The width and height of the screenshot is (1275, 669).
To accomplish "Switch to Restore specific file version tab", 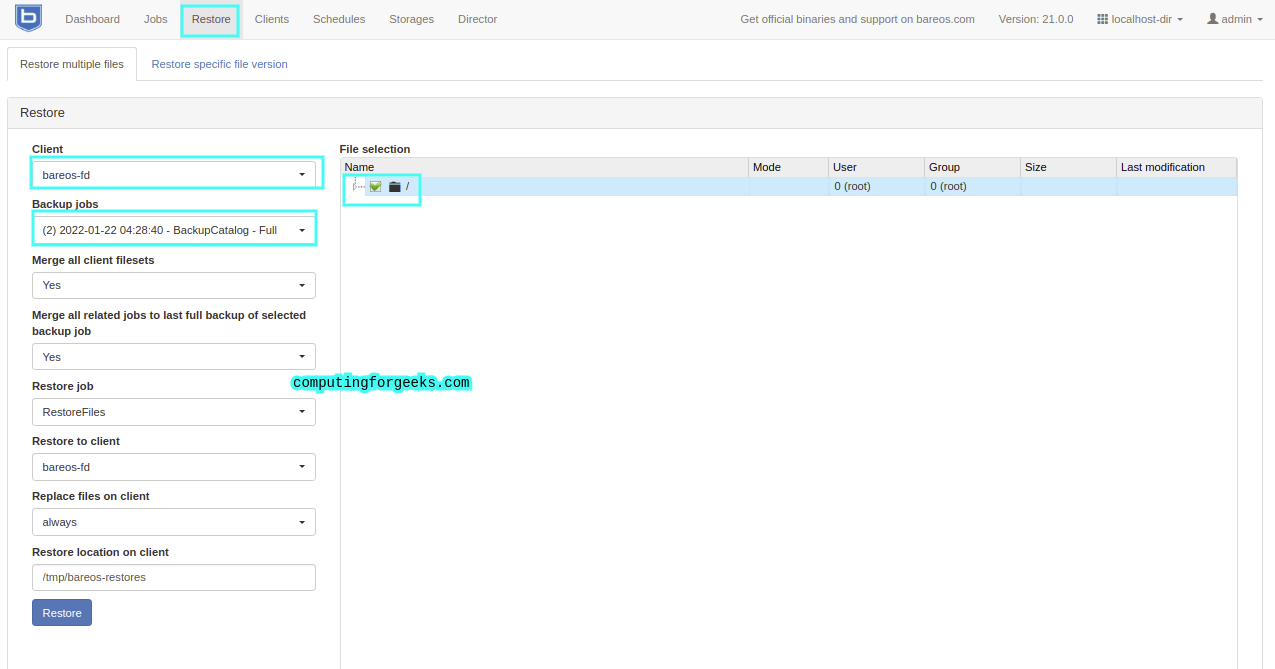I will [x=219, y=64].
